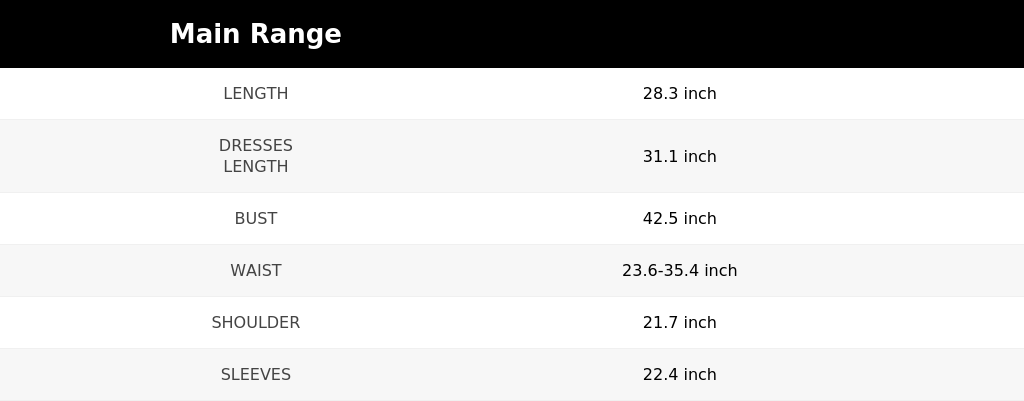Click the 'inch' unit beside 28.3
Screen dimensions: 1024x401
[700, 93]
